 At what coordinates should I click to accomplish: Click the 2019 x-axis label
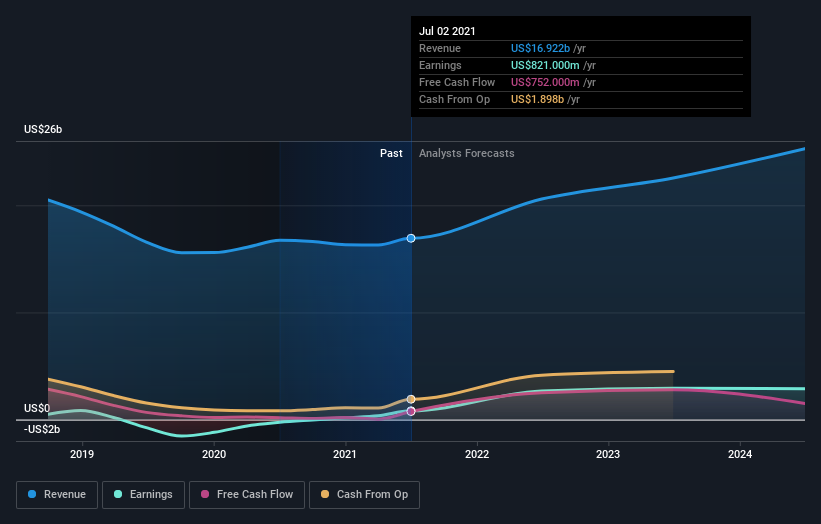[82, 454]
